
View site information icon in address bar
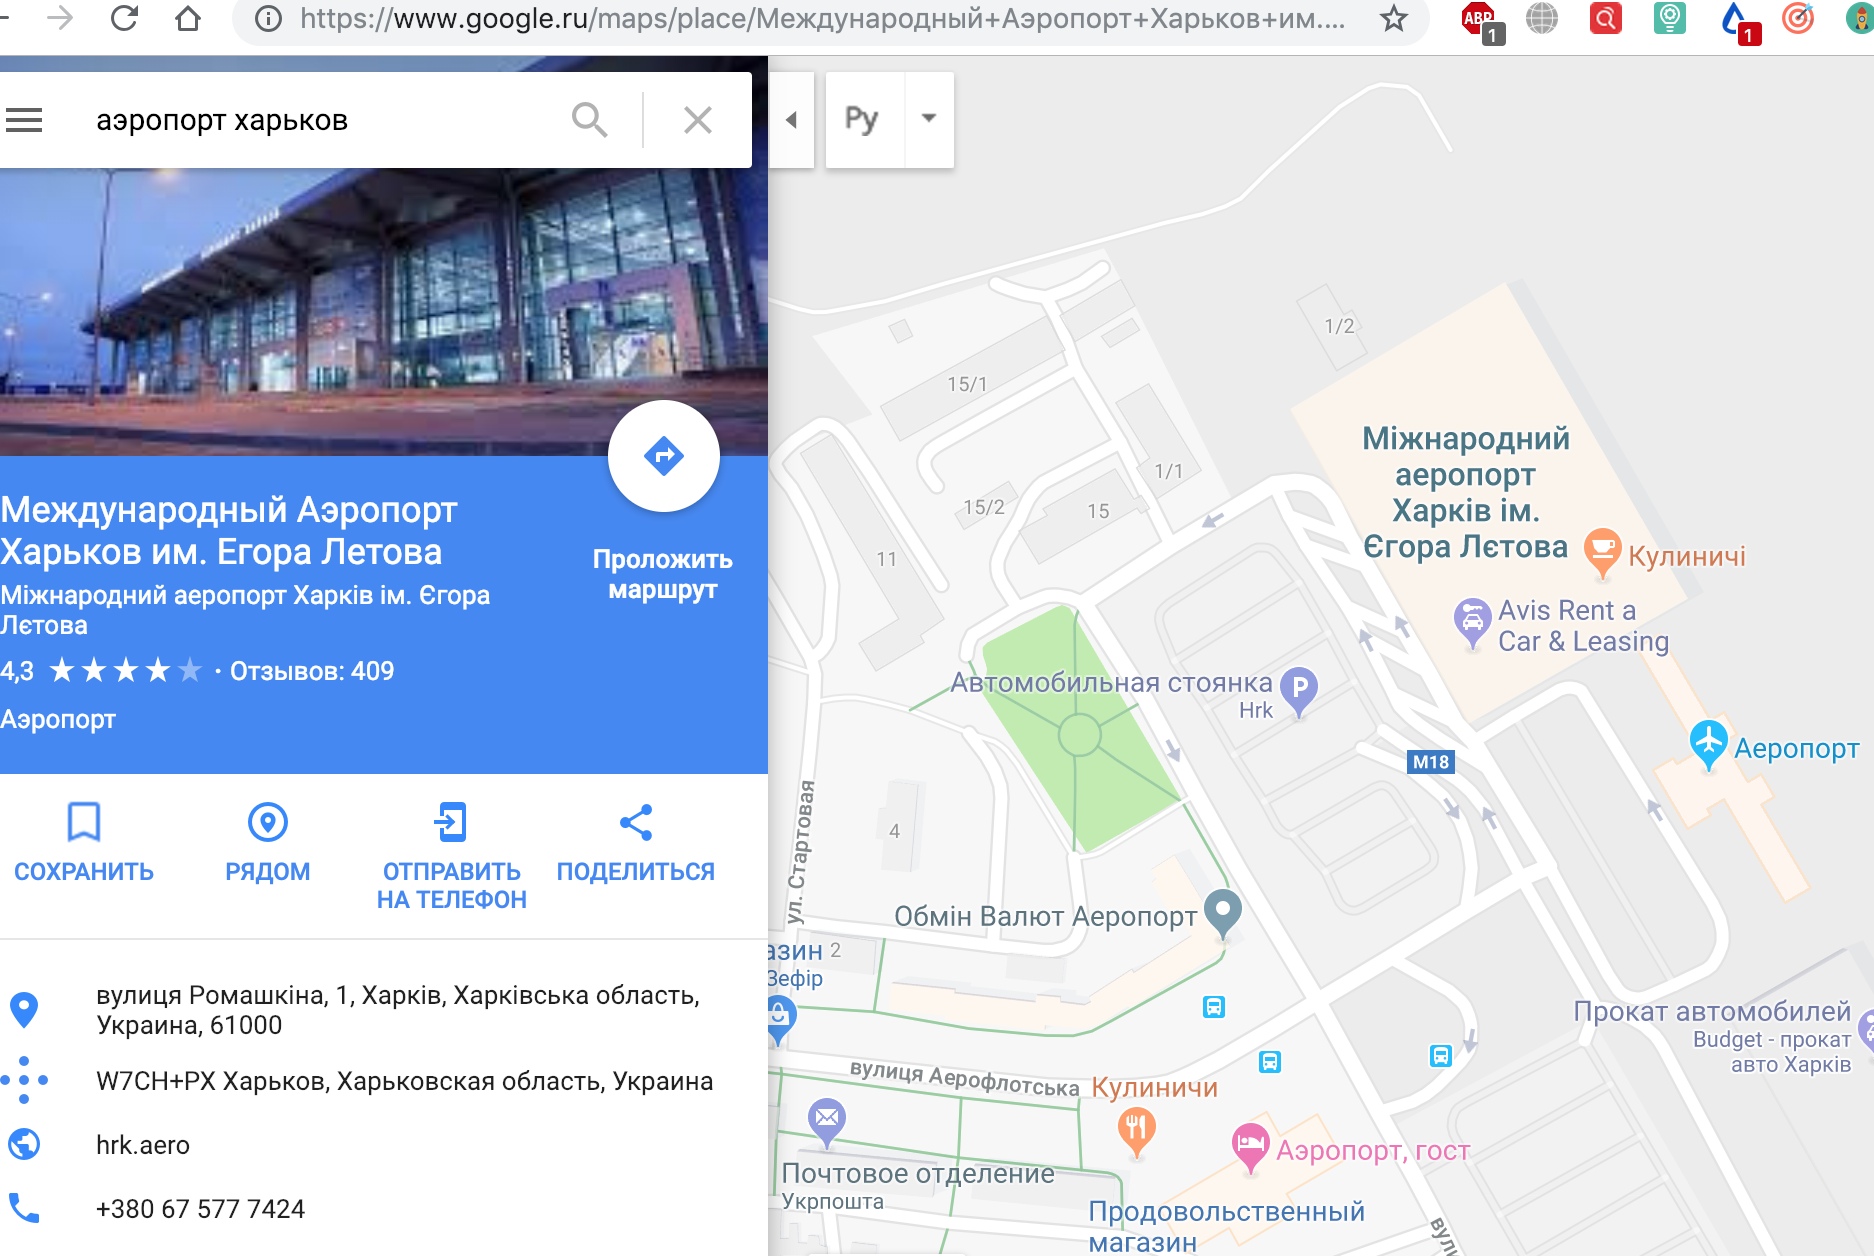[268, 18]
